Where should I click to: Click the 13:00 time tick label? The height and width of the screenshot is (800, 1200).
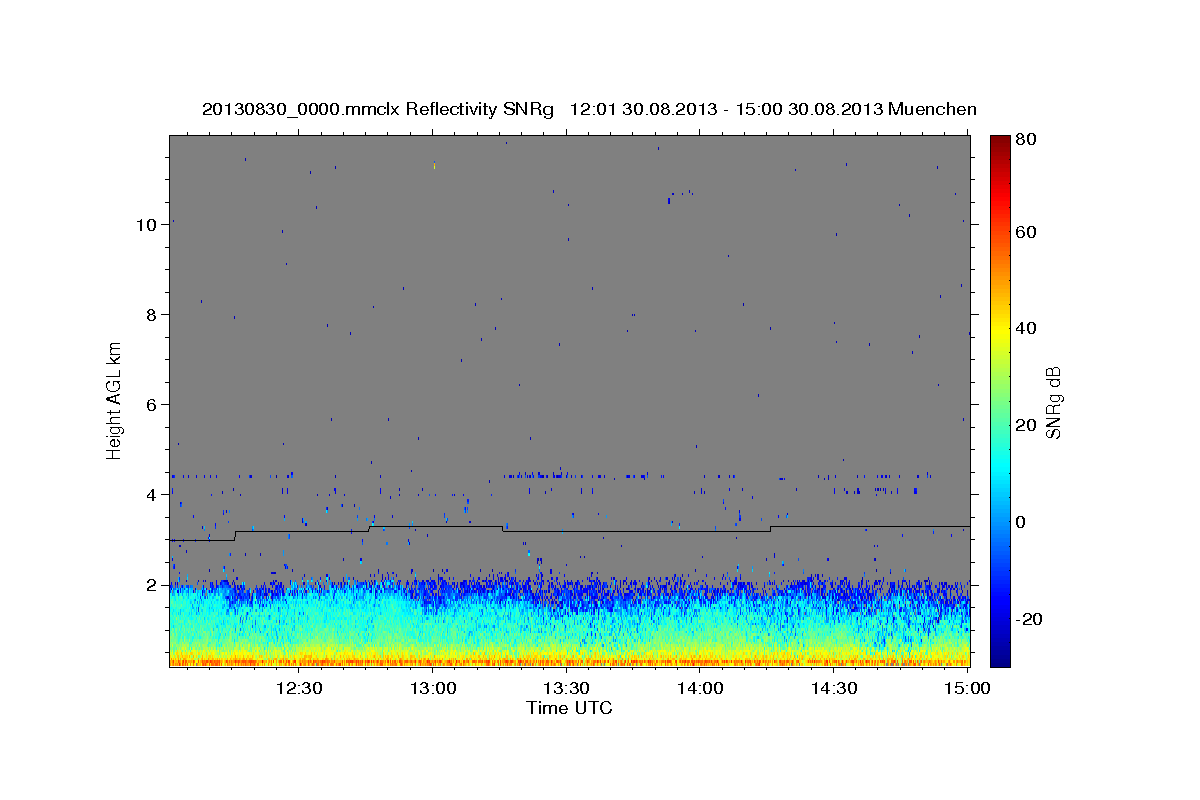tap(433, 688)
